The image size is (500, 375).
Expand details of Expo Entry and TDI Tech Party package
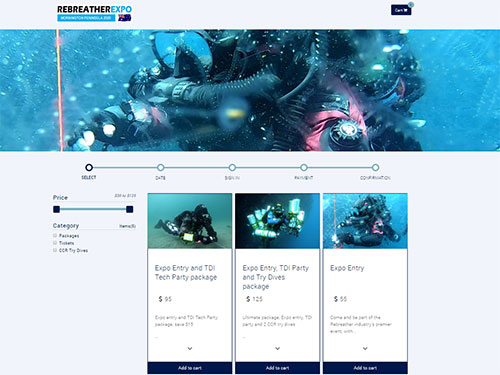(x=190, y=348)
